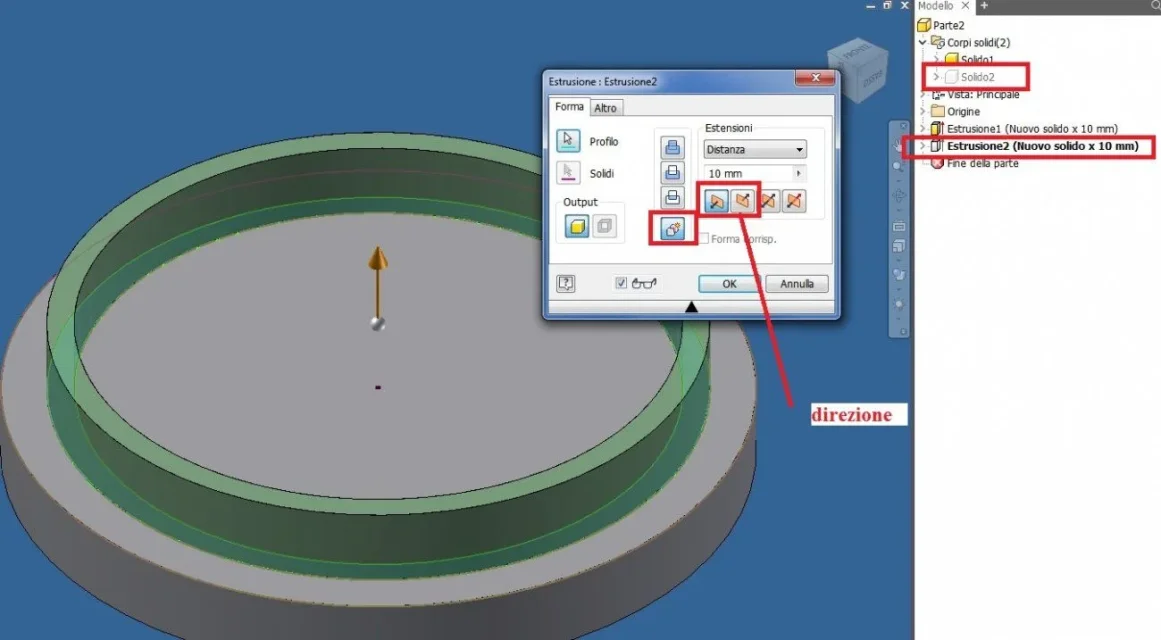Expand the Estrusione2 feature node
The height and width of the screenshot is (640, 1161).
923,146
